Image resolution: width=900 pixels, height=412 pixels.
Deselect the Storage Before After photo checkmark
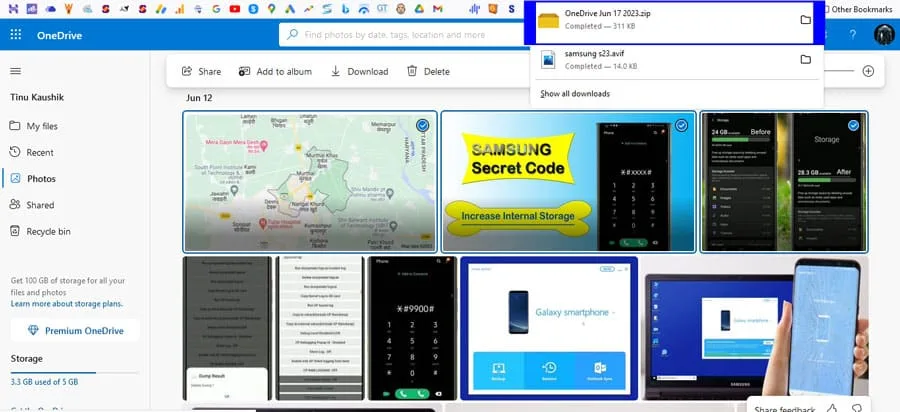[x=854, y=125]
